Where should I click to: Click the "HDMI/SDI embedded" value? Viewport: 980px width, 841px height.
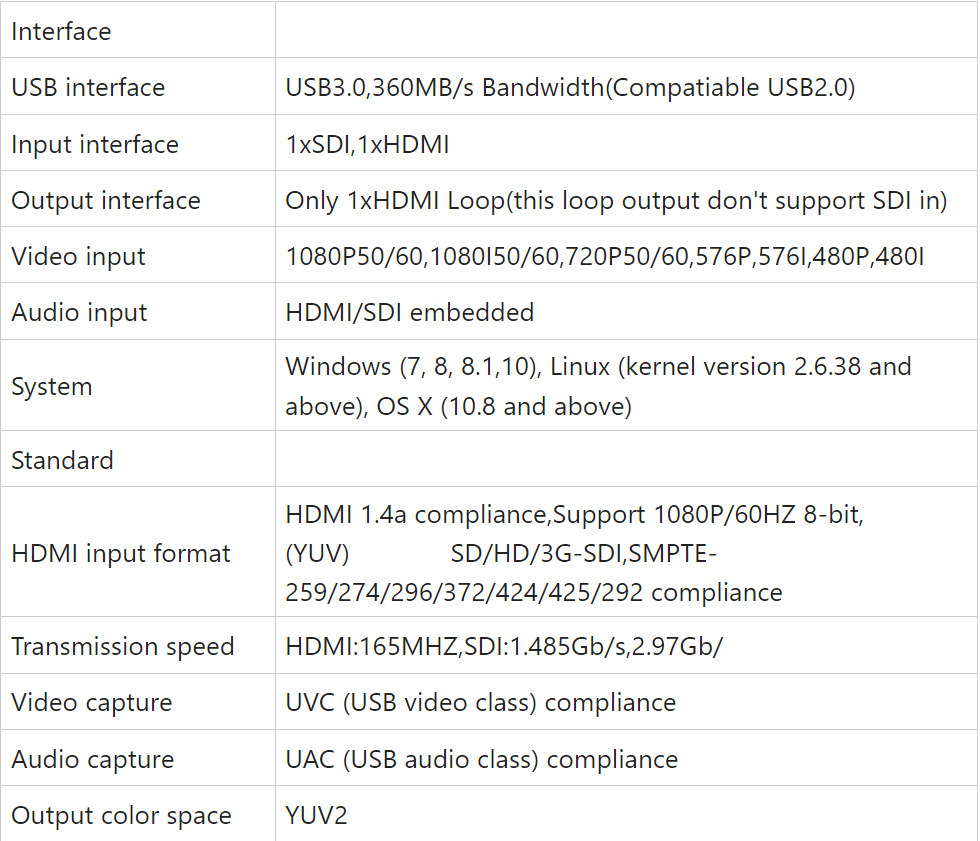coord(410,312)
